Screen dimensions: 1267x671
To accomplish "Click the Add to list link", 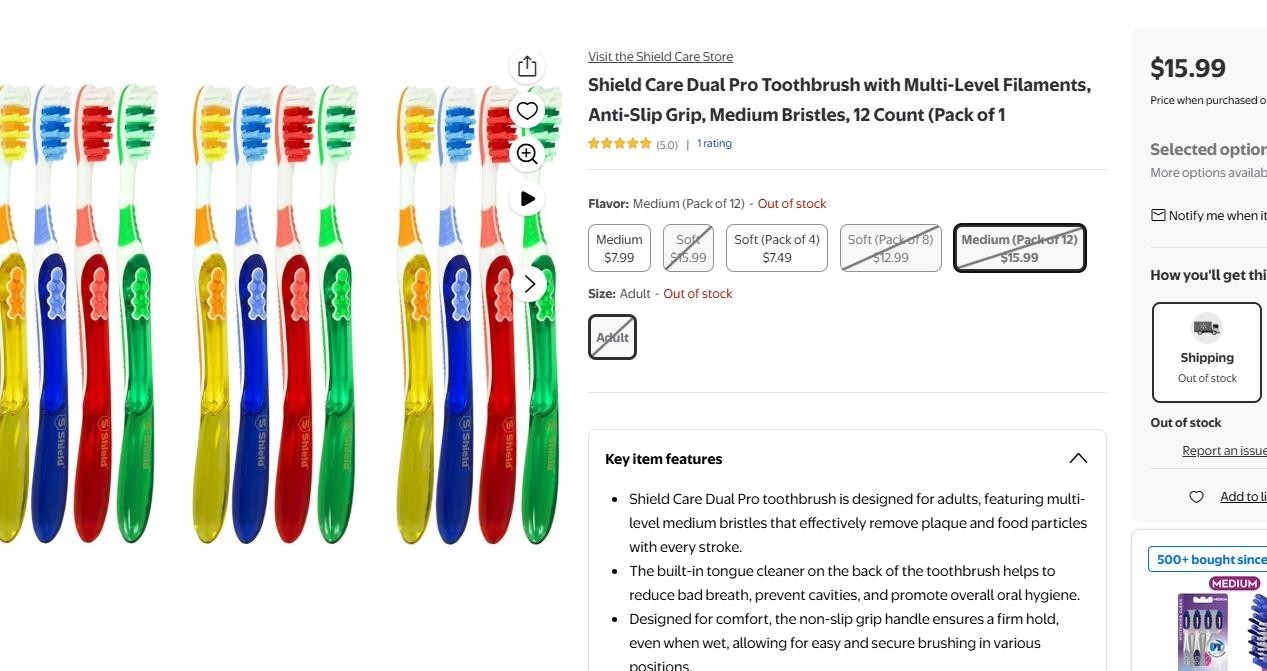I will click(x=1243, y=497).
